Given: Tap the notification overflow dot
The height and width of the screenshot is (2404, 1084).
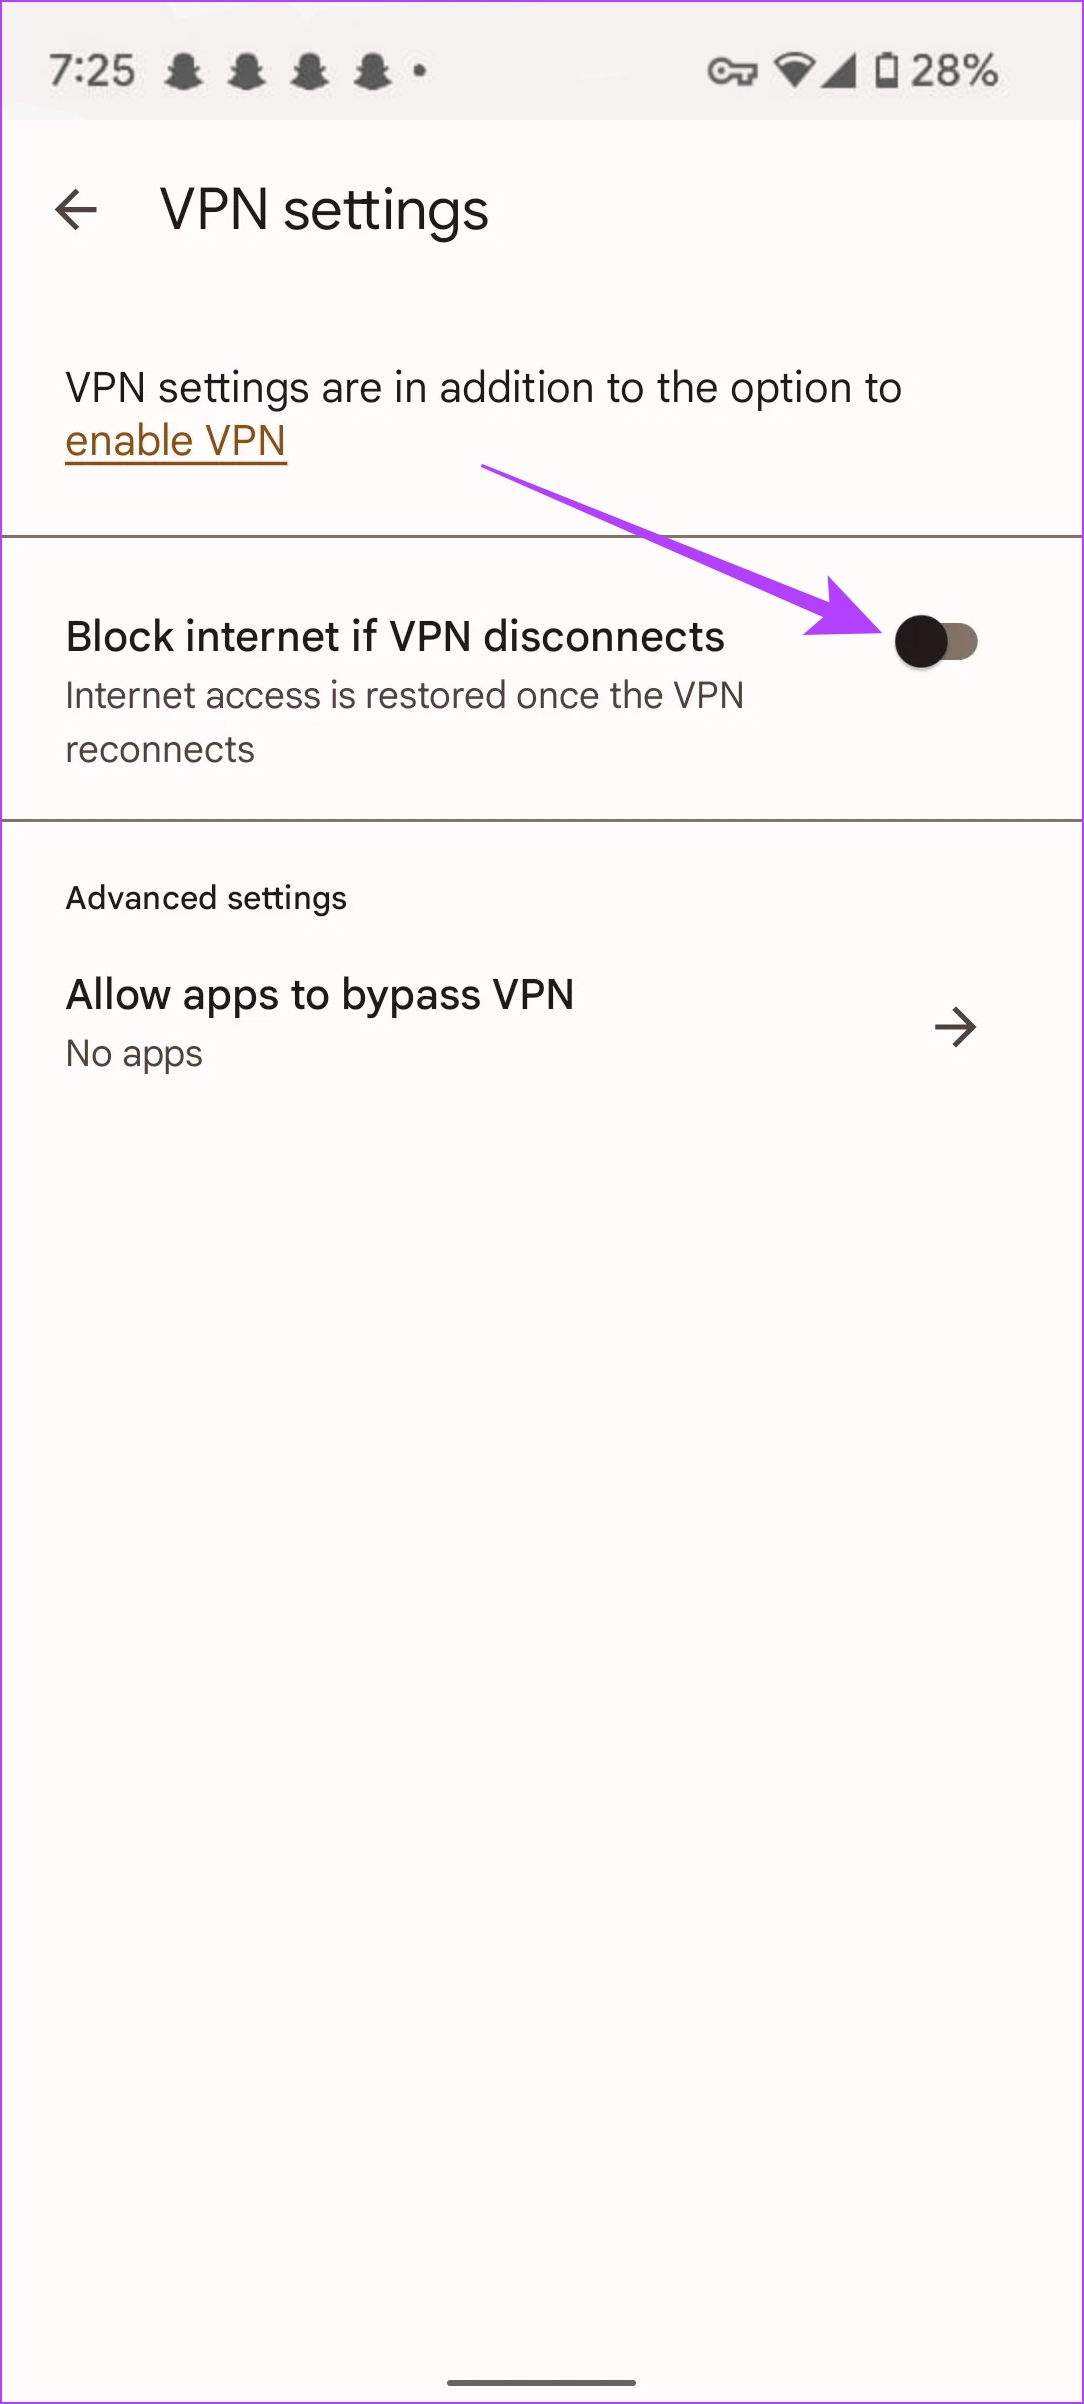Looking at the screenshot, I should pos(420,71).
